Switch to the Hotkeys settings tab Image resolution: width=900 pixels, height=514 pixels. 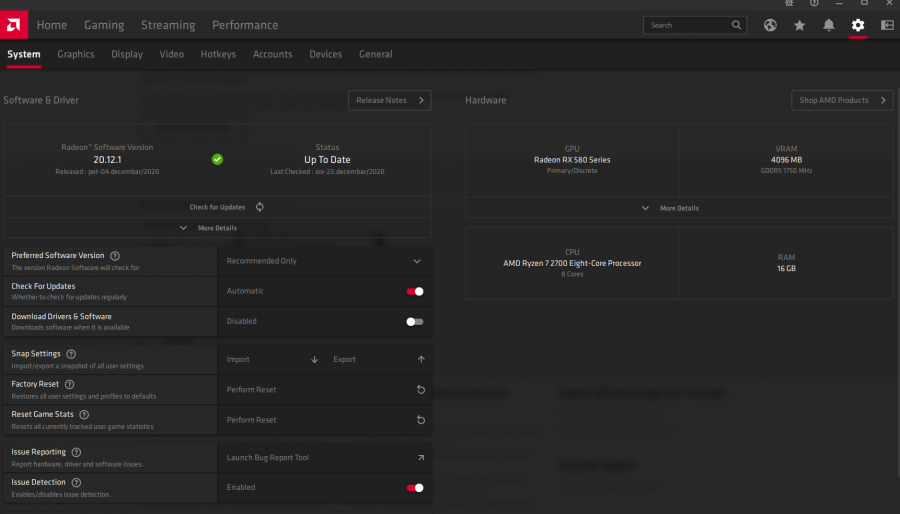[218, 54]
